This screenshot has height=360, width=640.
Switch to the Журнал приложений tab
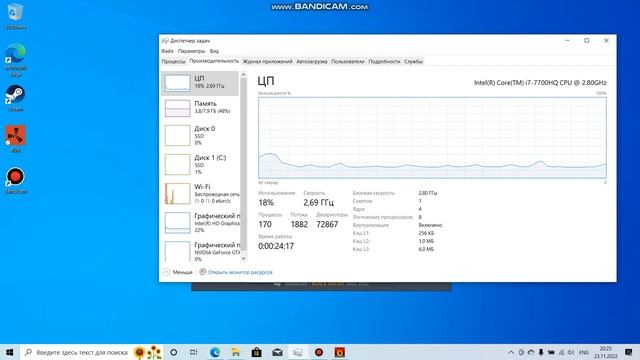[x=267, y=61]
